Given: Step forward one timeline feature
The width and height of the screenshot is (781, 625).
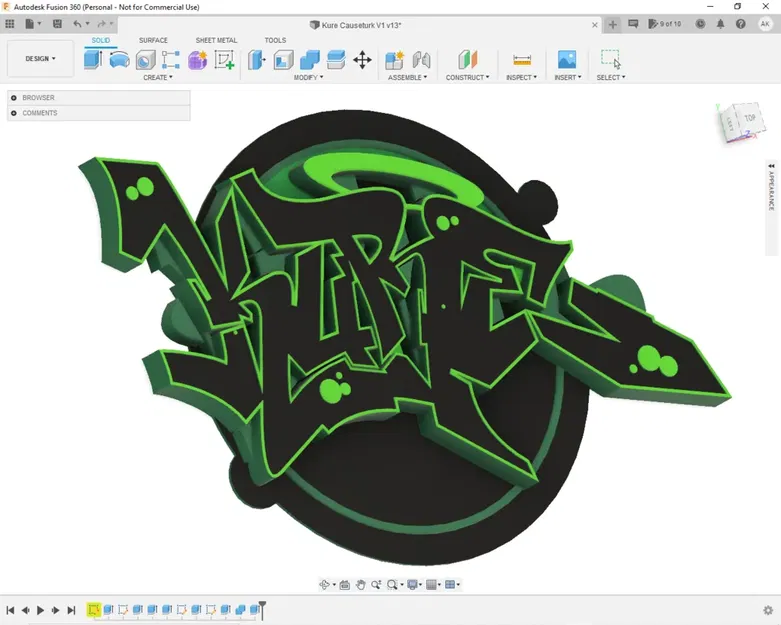Looking at the screenshot, I should pos(56,610).
